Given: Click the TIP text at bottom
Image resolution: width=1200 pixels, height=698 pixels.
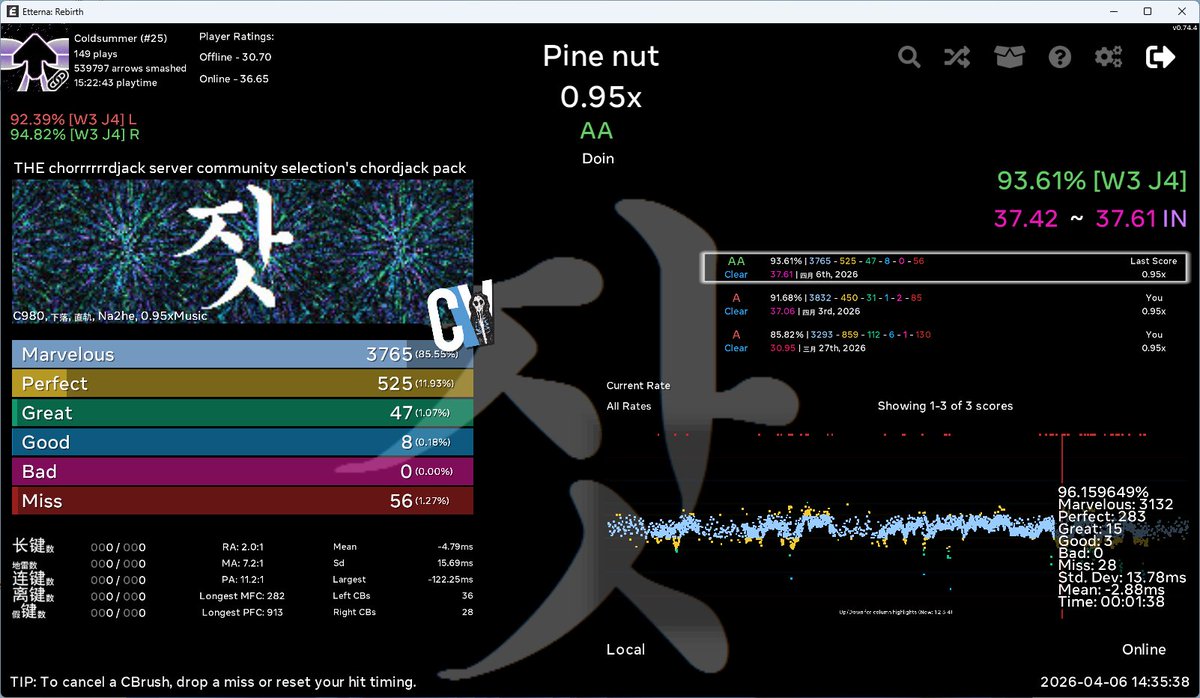Looking at the screenshot, I should point(213,682).
